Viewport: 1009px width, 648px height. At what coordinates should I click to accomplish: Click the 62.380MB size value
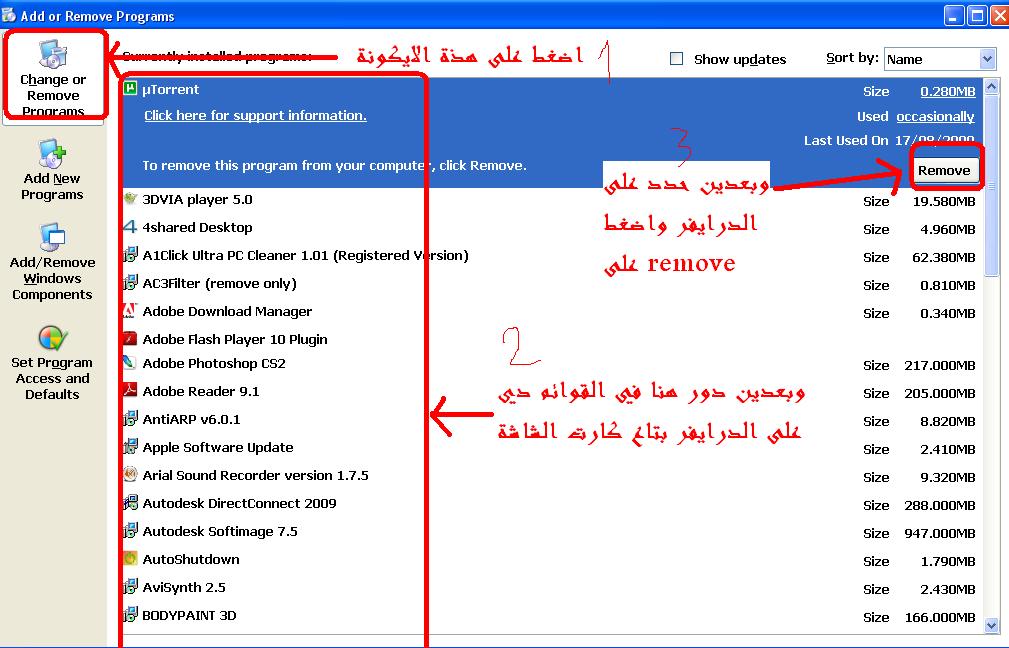tap(943, 257)
